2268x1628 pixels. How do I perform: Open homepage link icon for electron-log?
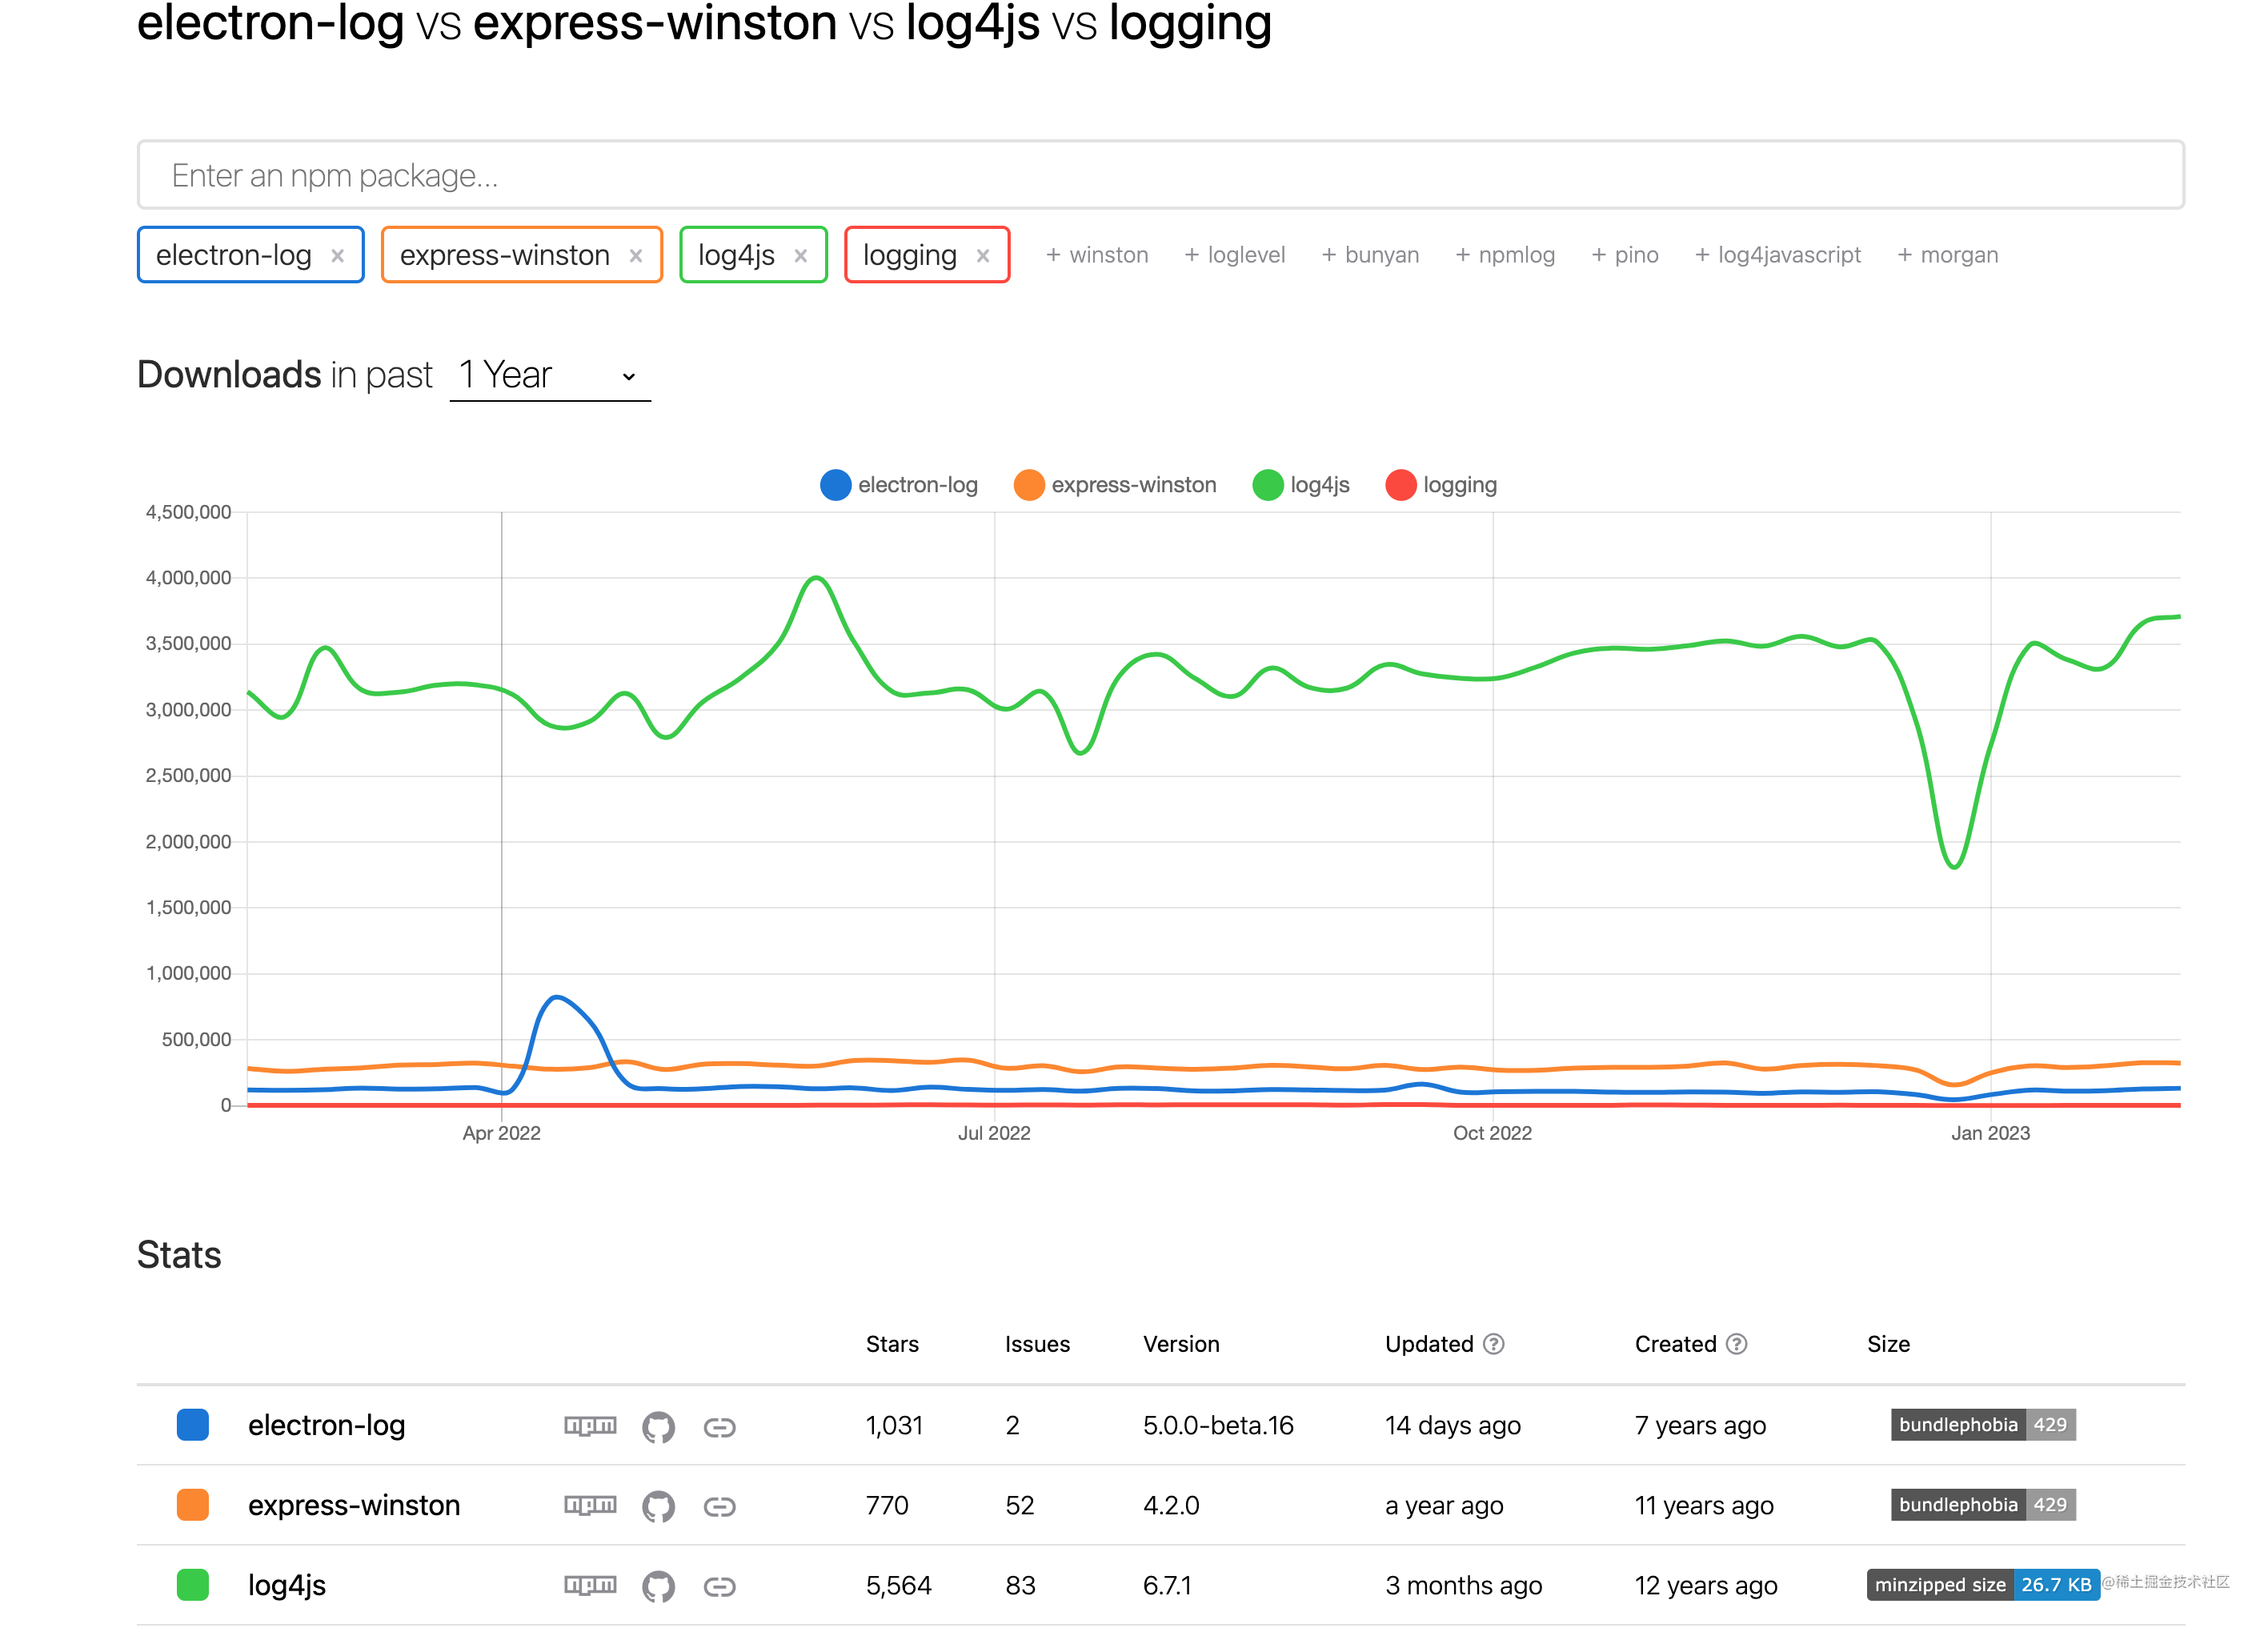[720, 1427]
